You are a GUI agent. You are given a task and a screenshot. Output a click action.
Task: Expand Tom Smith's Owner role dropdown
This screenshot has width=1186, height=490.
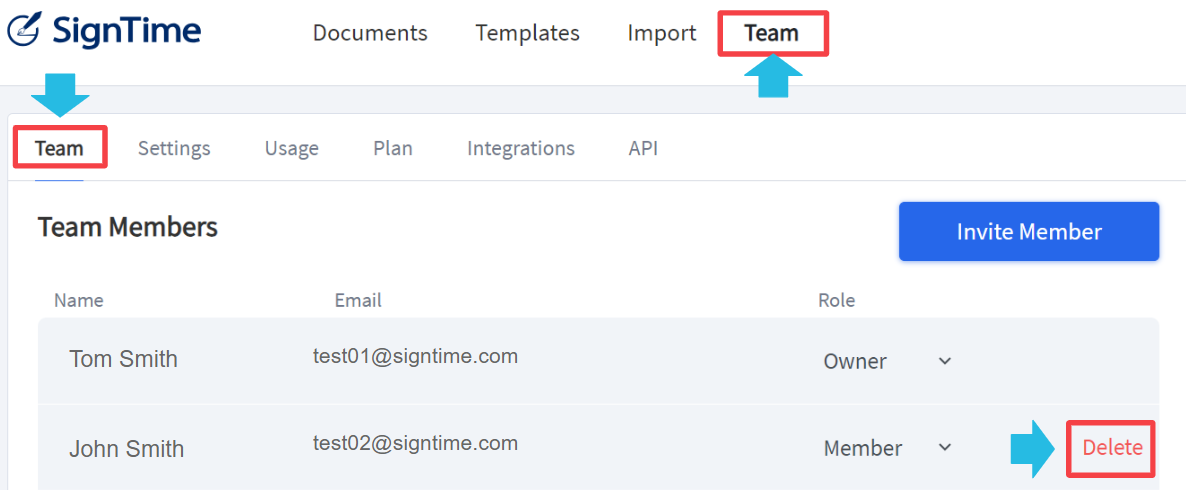(x=886, y=361)
